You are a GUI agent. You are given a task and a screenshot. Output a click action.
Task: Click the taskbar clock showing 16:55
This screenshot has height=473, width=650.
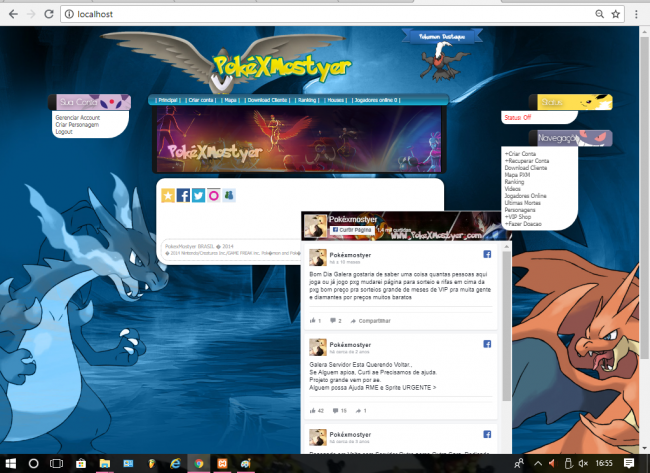(x=604, y=463)
